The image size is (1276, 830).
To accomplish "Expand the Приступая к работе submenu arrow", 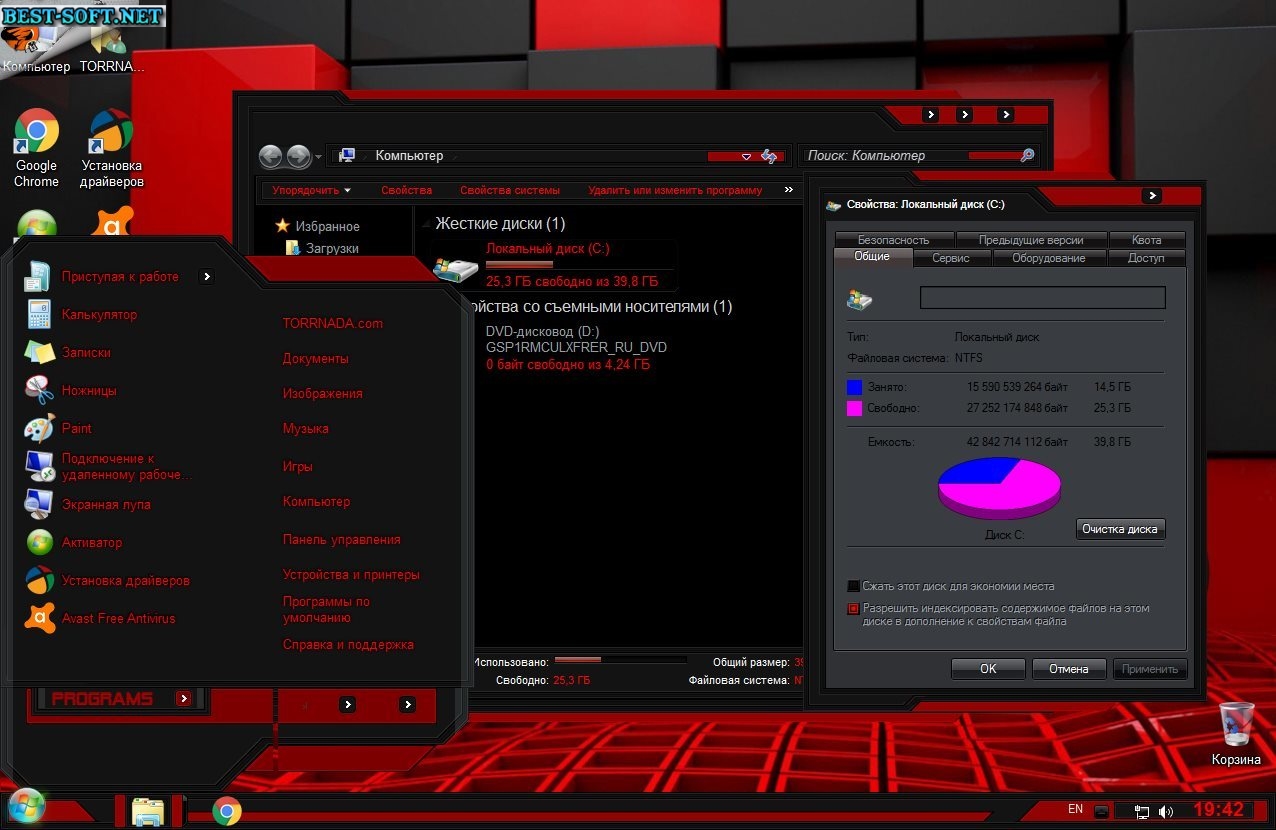I will point(206,277).
